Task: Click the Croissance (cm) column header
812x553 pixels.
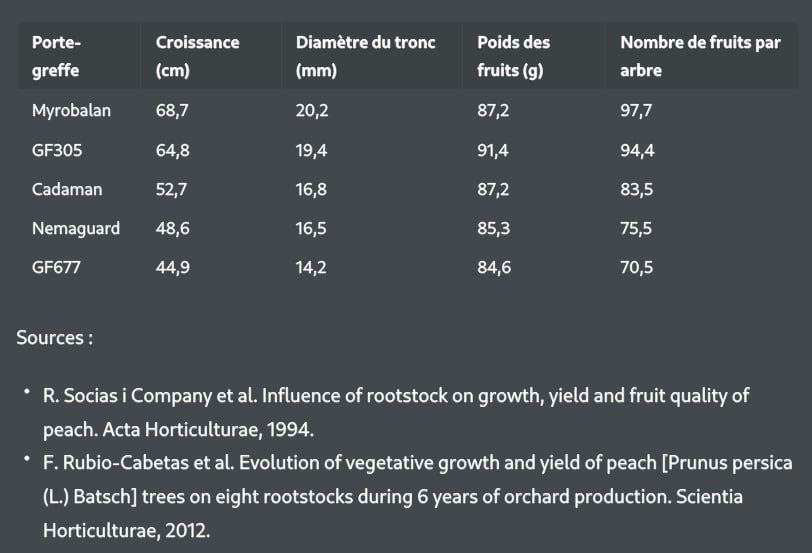Action: pyautogui.click(x=197, y=57)
